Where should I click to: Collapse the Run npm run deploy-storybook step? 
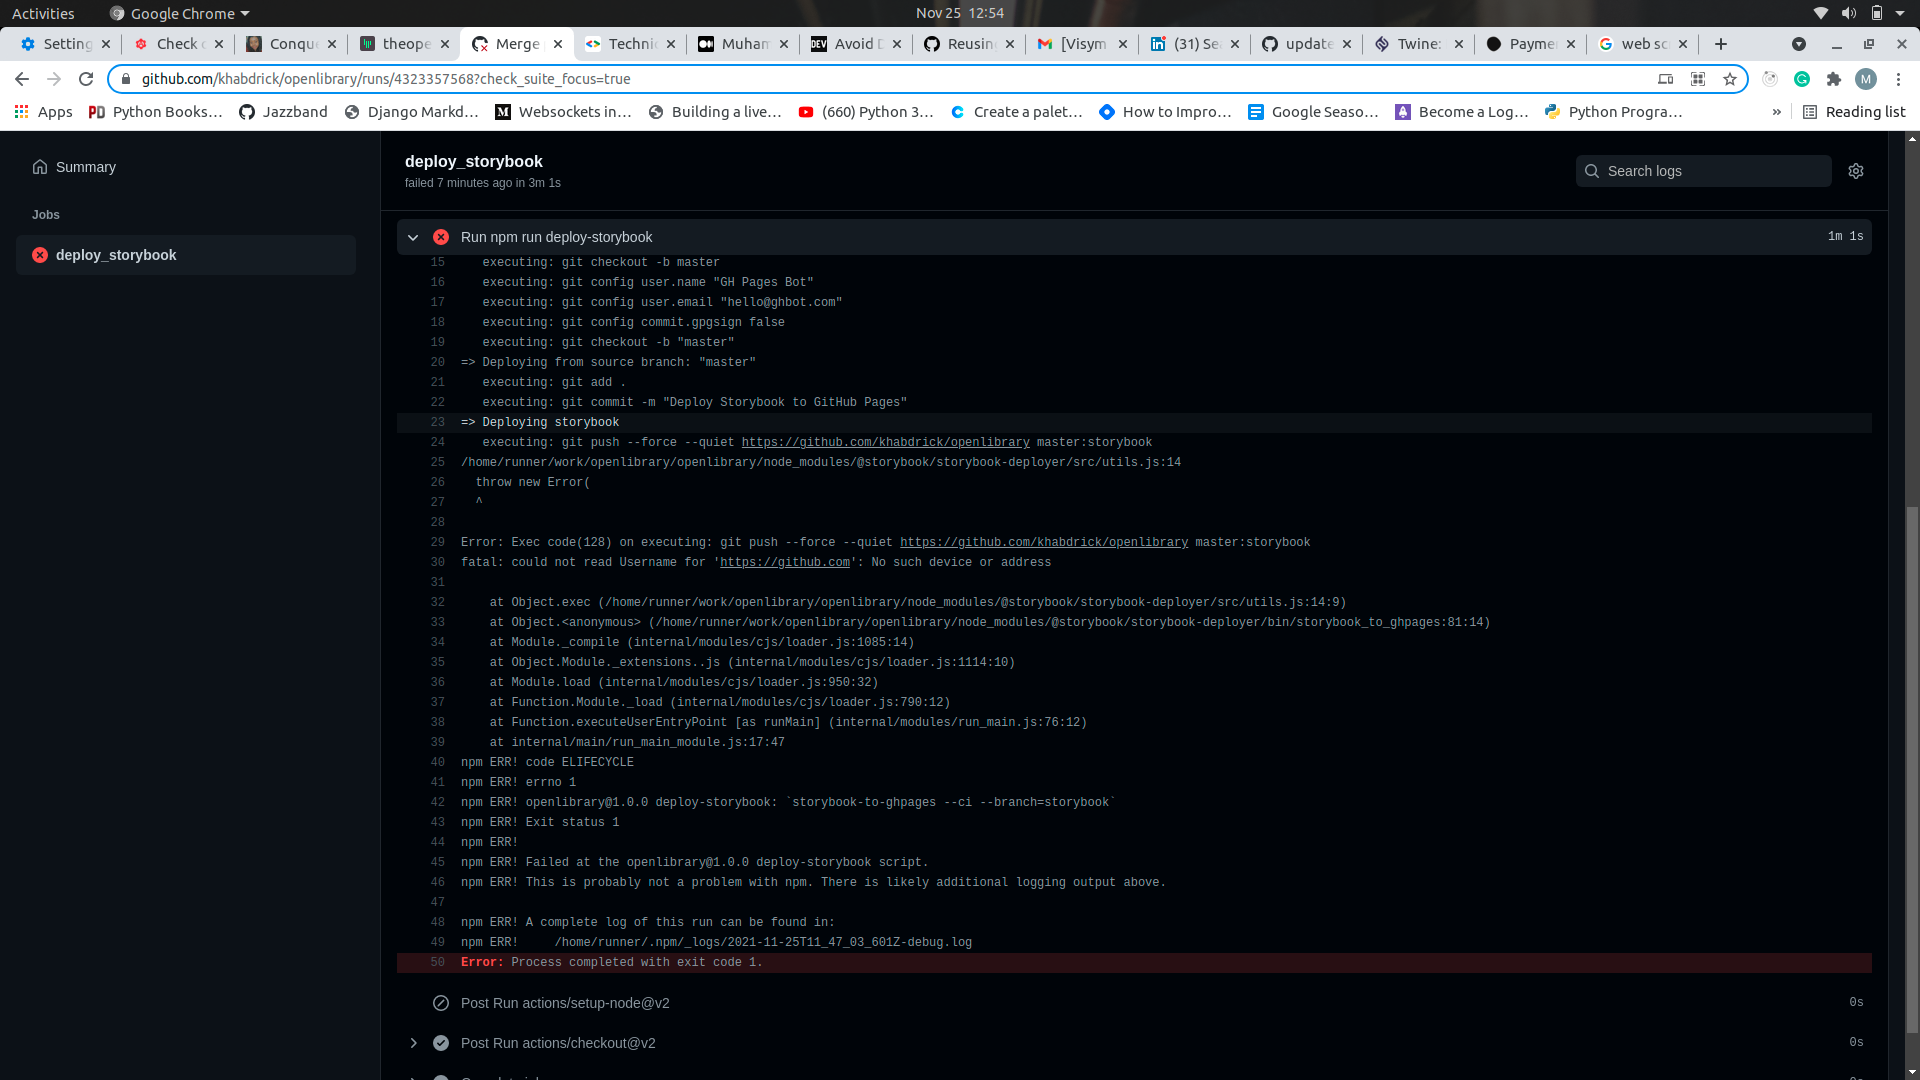tap(413, 237)
